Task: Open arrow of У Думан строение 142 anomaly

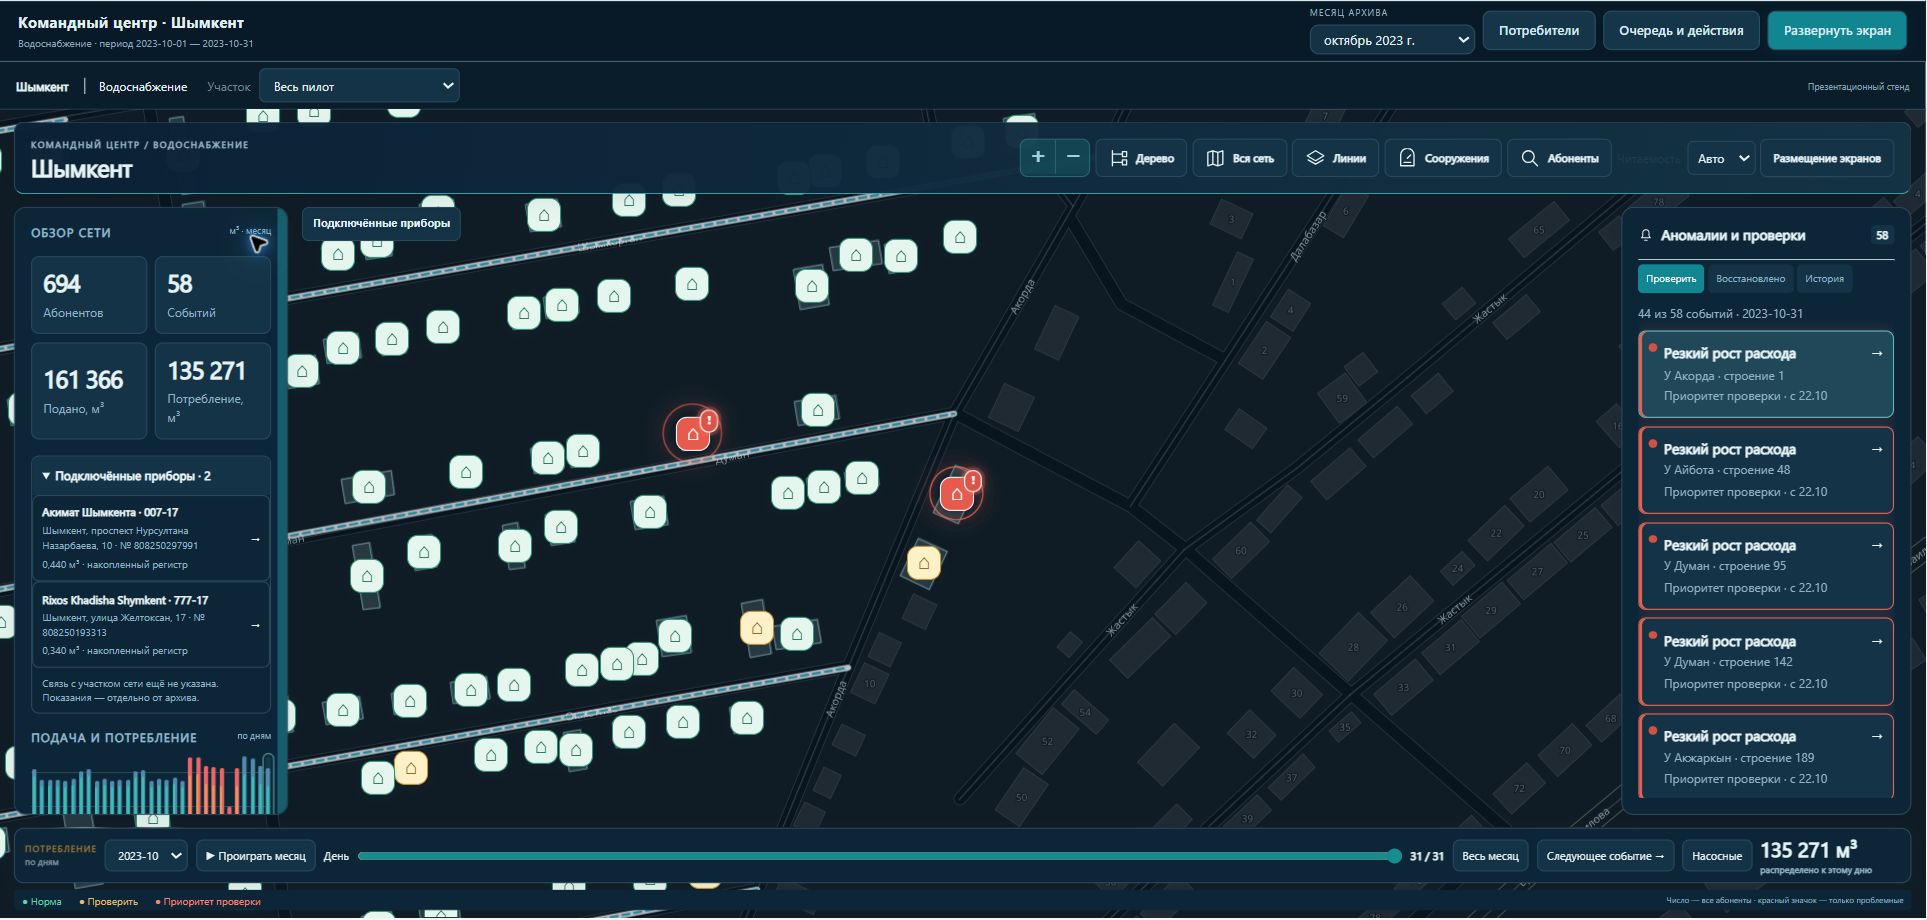Action: 1877,641
